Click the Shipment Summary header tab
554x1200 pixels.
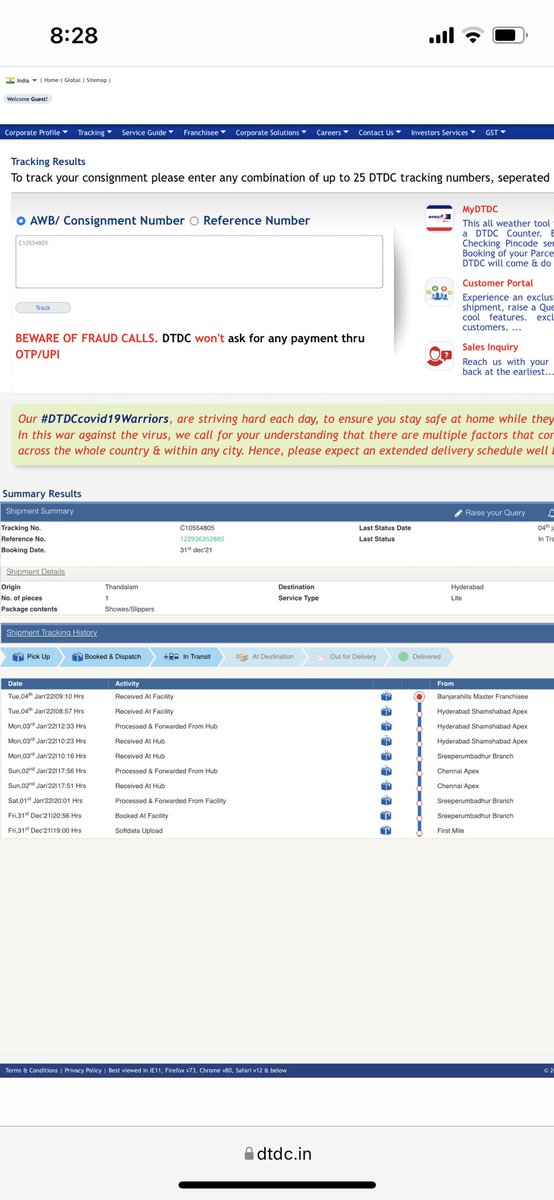point(39,511)
